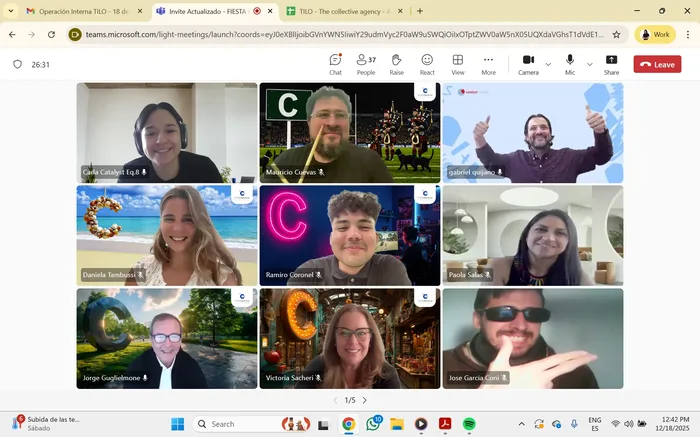The height and width of the screenshot is (437, 700).
Task: Show hidden system tray icons
Action: pyautogui.click(x=521, y=424)
